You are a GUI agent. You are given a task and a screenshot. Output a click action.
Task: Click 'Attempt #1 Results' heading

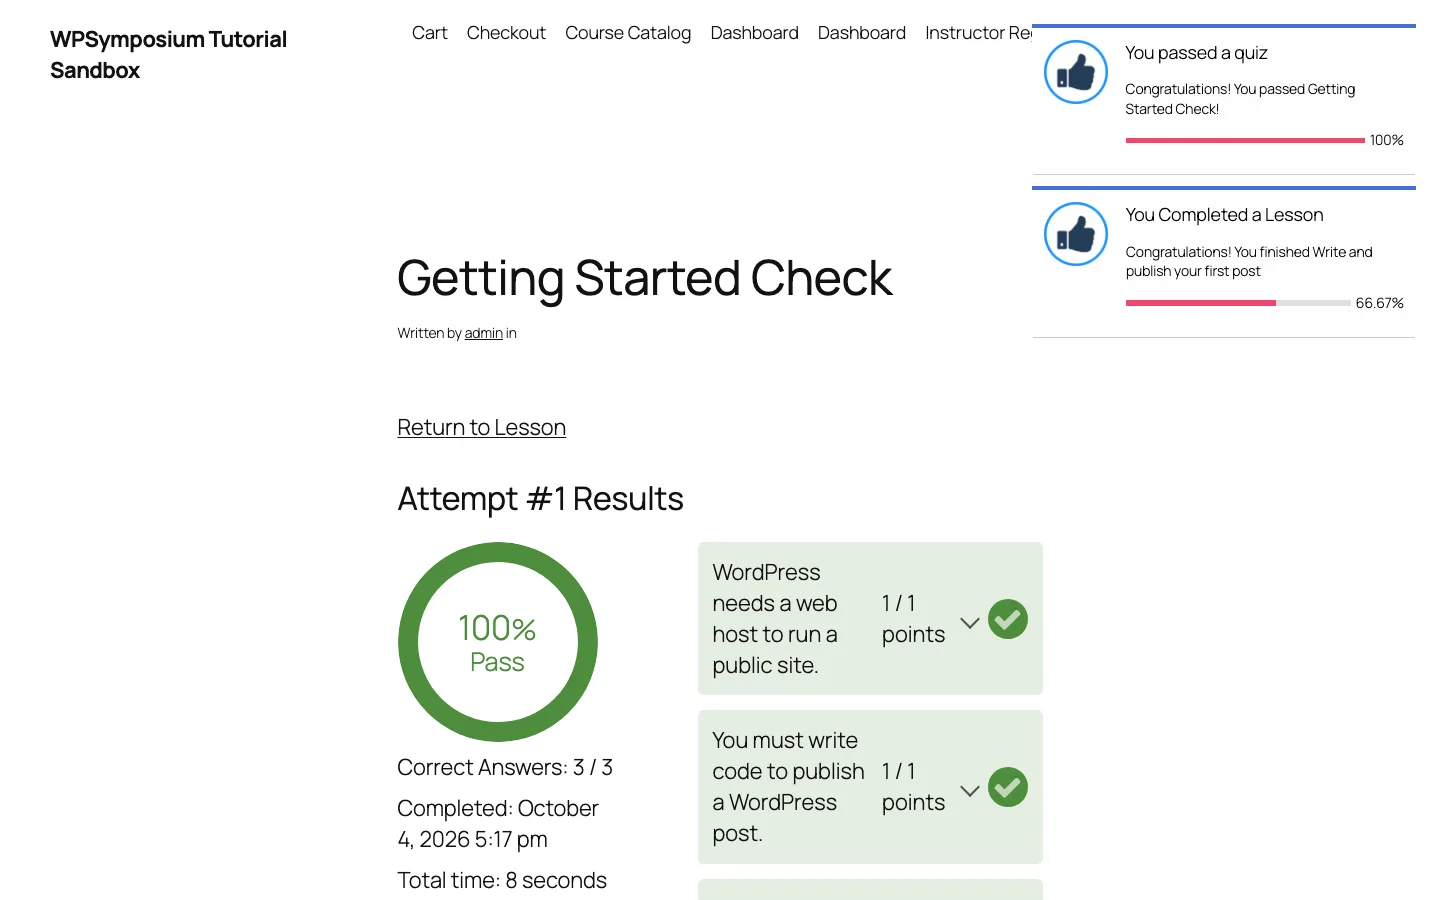(x=541, y=498)
